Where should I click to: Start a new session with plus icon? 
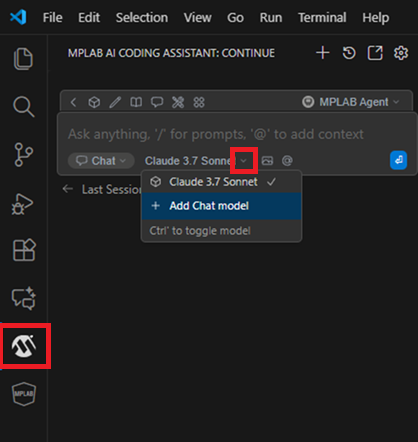[x=322, y=53]
